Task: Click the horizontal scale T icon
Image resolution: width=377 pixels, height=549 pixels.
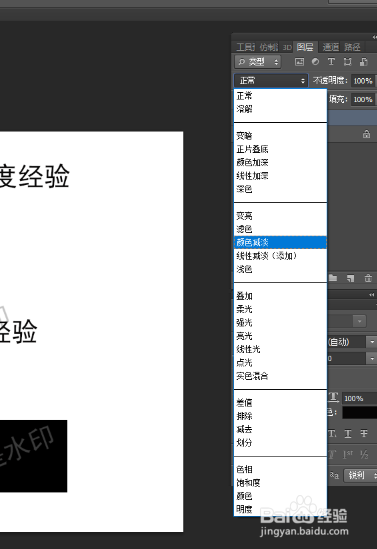Action: [x=334, y=397]
